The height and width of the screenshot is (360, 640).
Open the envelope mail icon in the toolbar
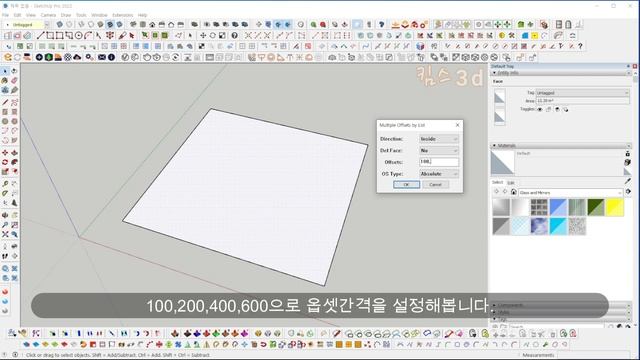pos(102,57)
